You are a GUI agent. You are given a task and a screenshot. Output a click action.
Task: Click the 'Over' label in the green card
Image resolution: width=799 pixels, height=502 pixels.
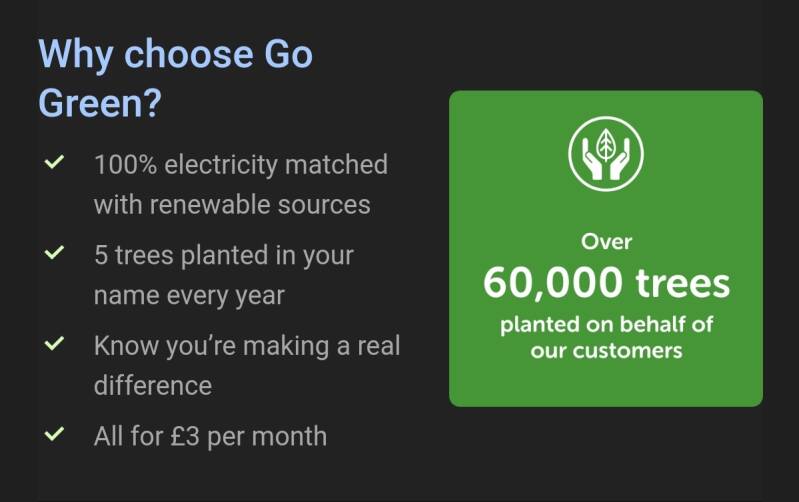[x=606, y=242]
